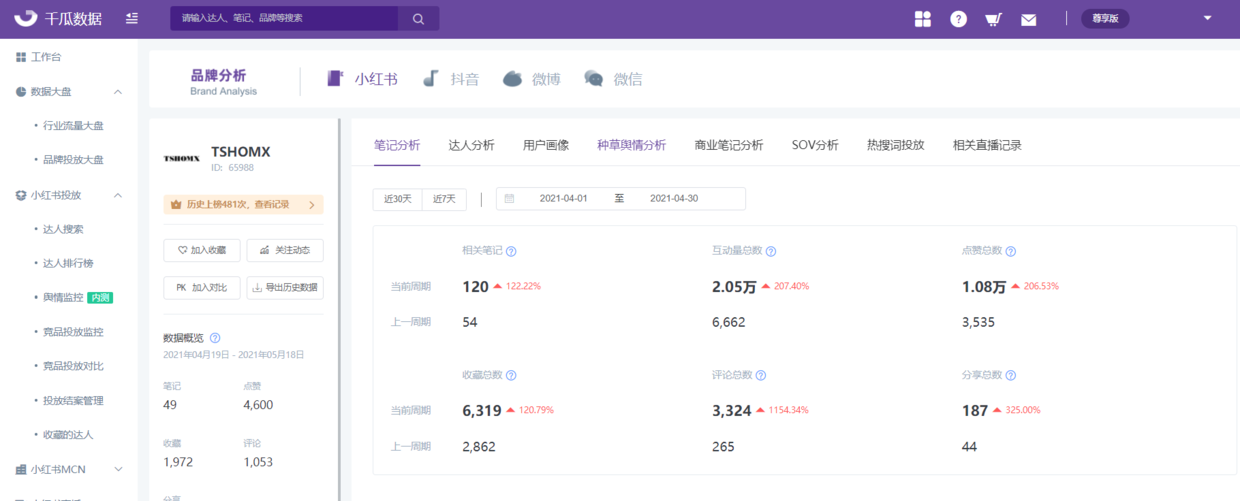Click 收藏总数 value 6,319
The width and height of the screenshot is (1240, 501).
[x=481, y=411]
